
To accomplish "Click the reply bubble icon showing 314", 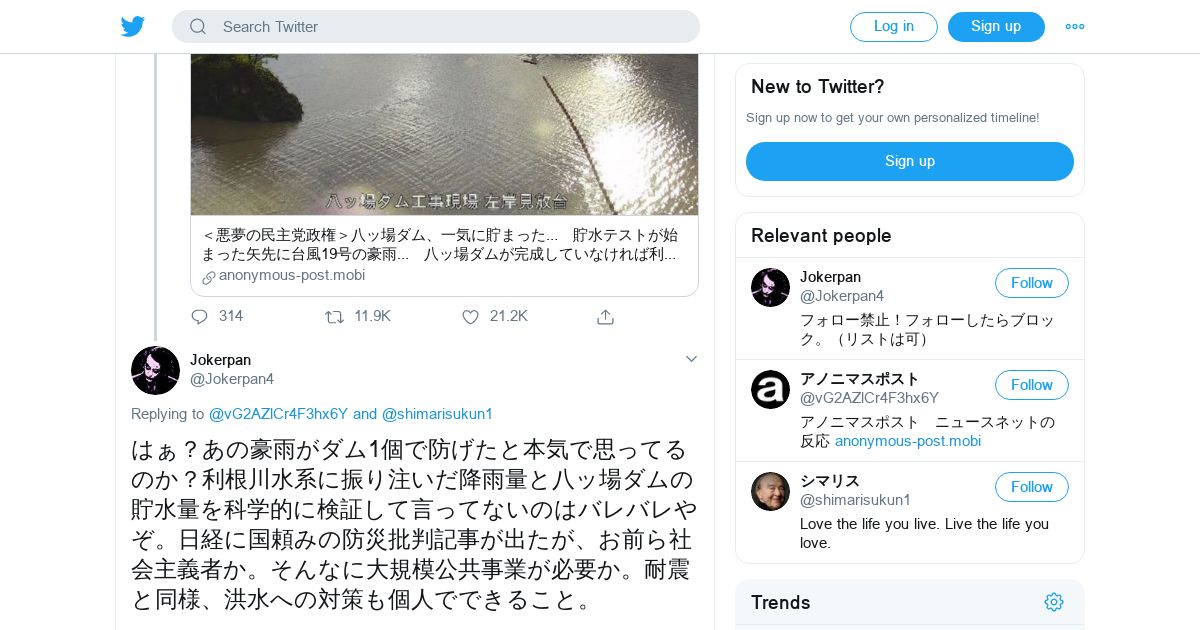I will tap(200, 316).
